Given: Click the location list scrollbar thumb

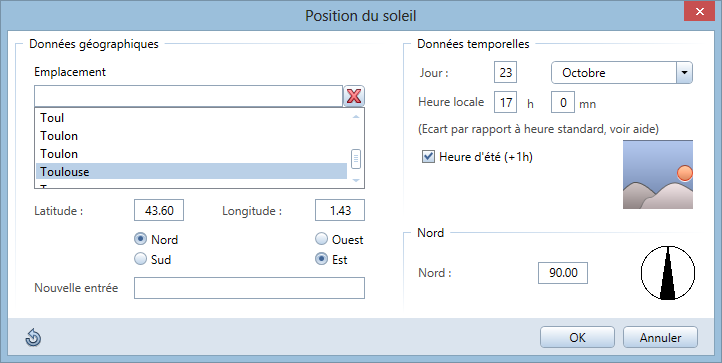Looking at the screenshot, I should [x=355, y=159].
